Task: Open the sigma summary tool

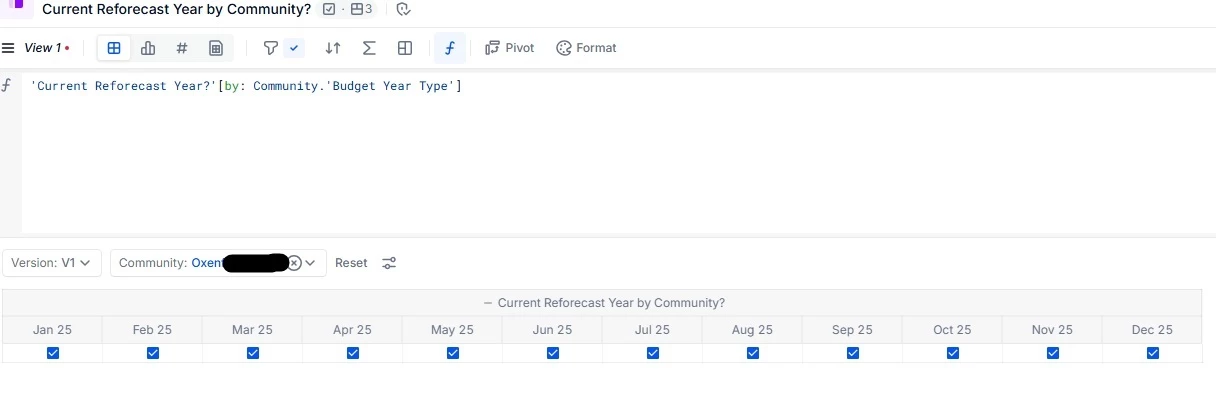Action: 369,48
